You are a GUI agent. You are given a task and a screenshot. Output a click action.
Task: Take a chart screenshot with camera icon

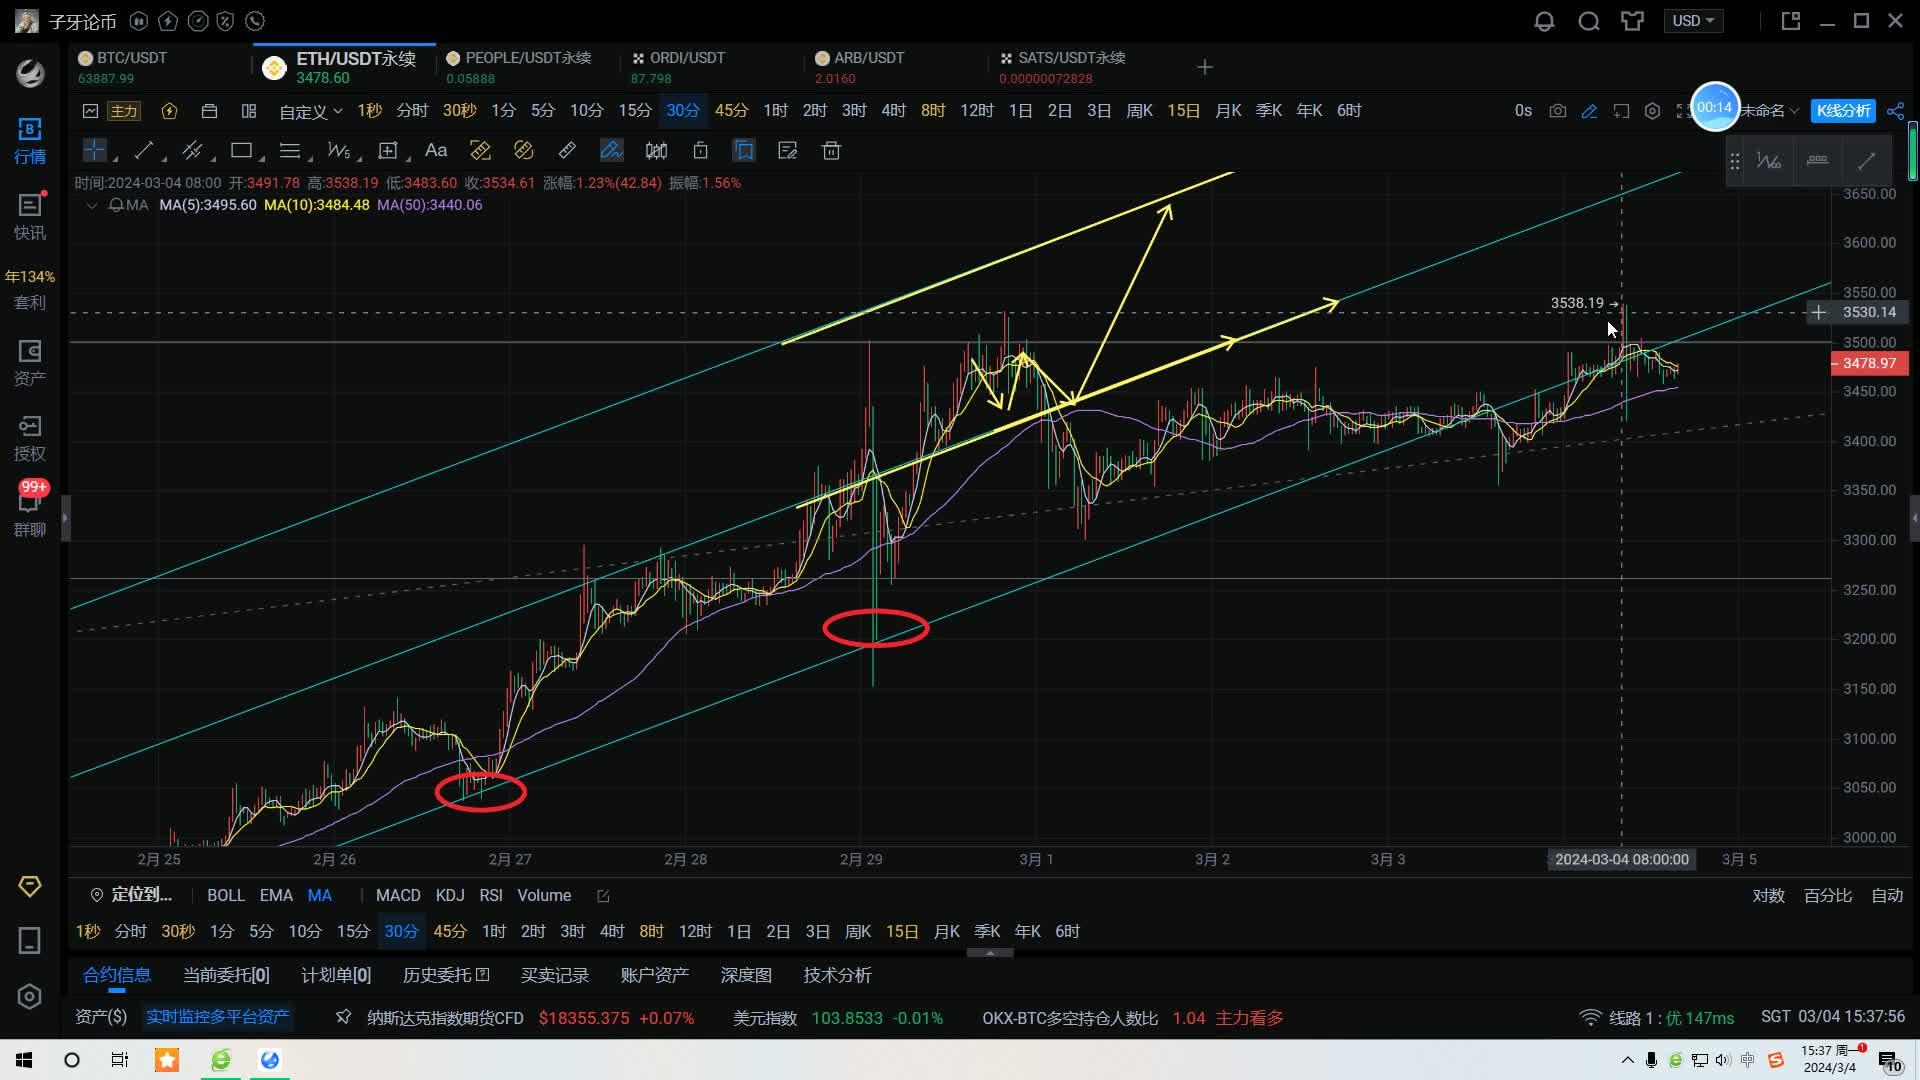tap(1557, 111)
